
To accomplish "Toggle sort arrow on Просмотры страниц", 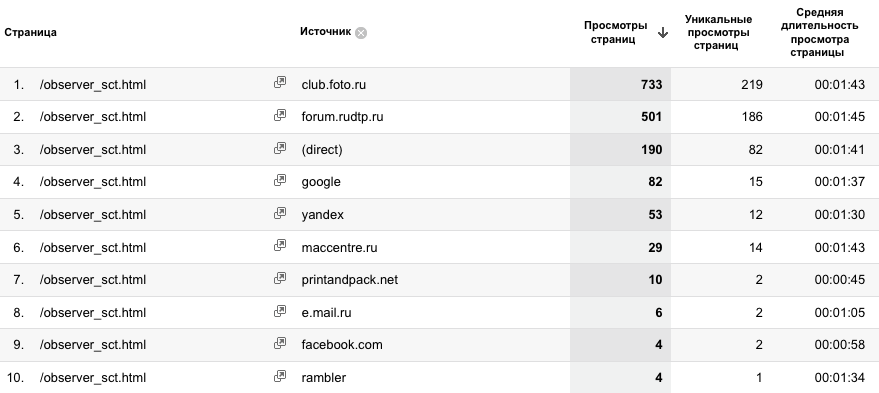I will (x=663, y=33).
